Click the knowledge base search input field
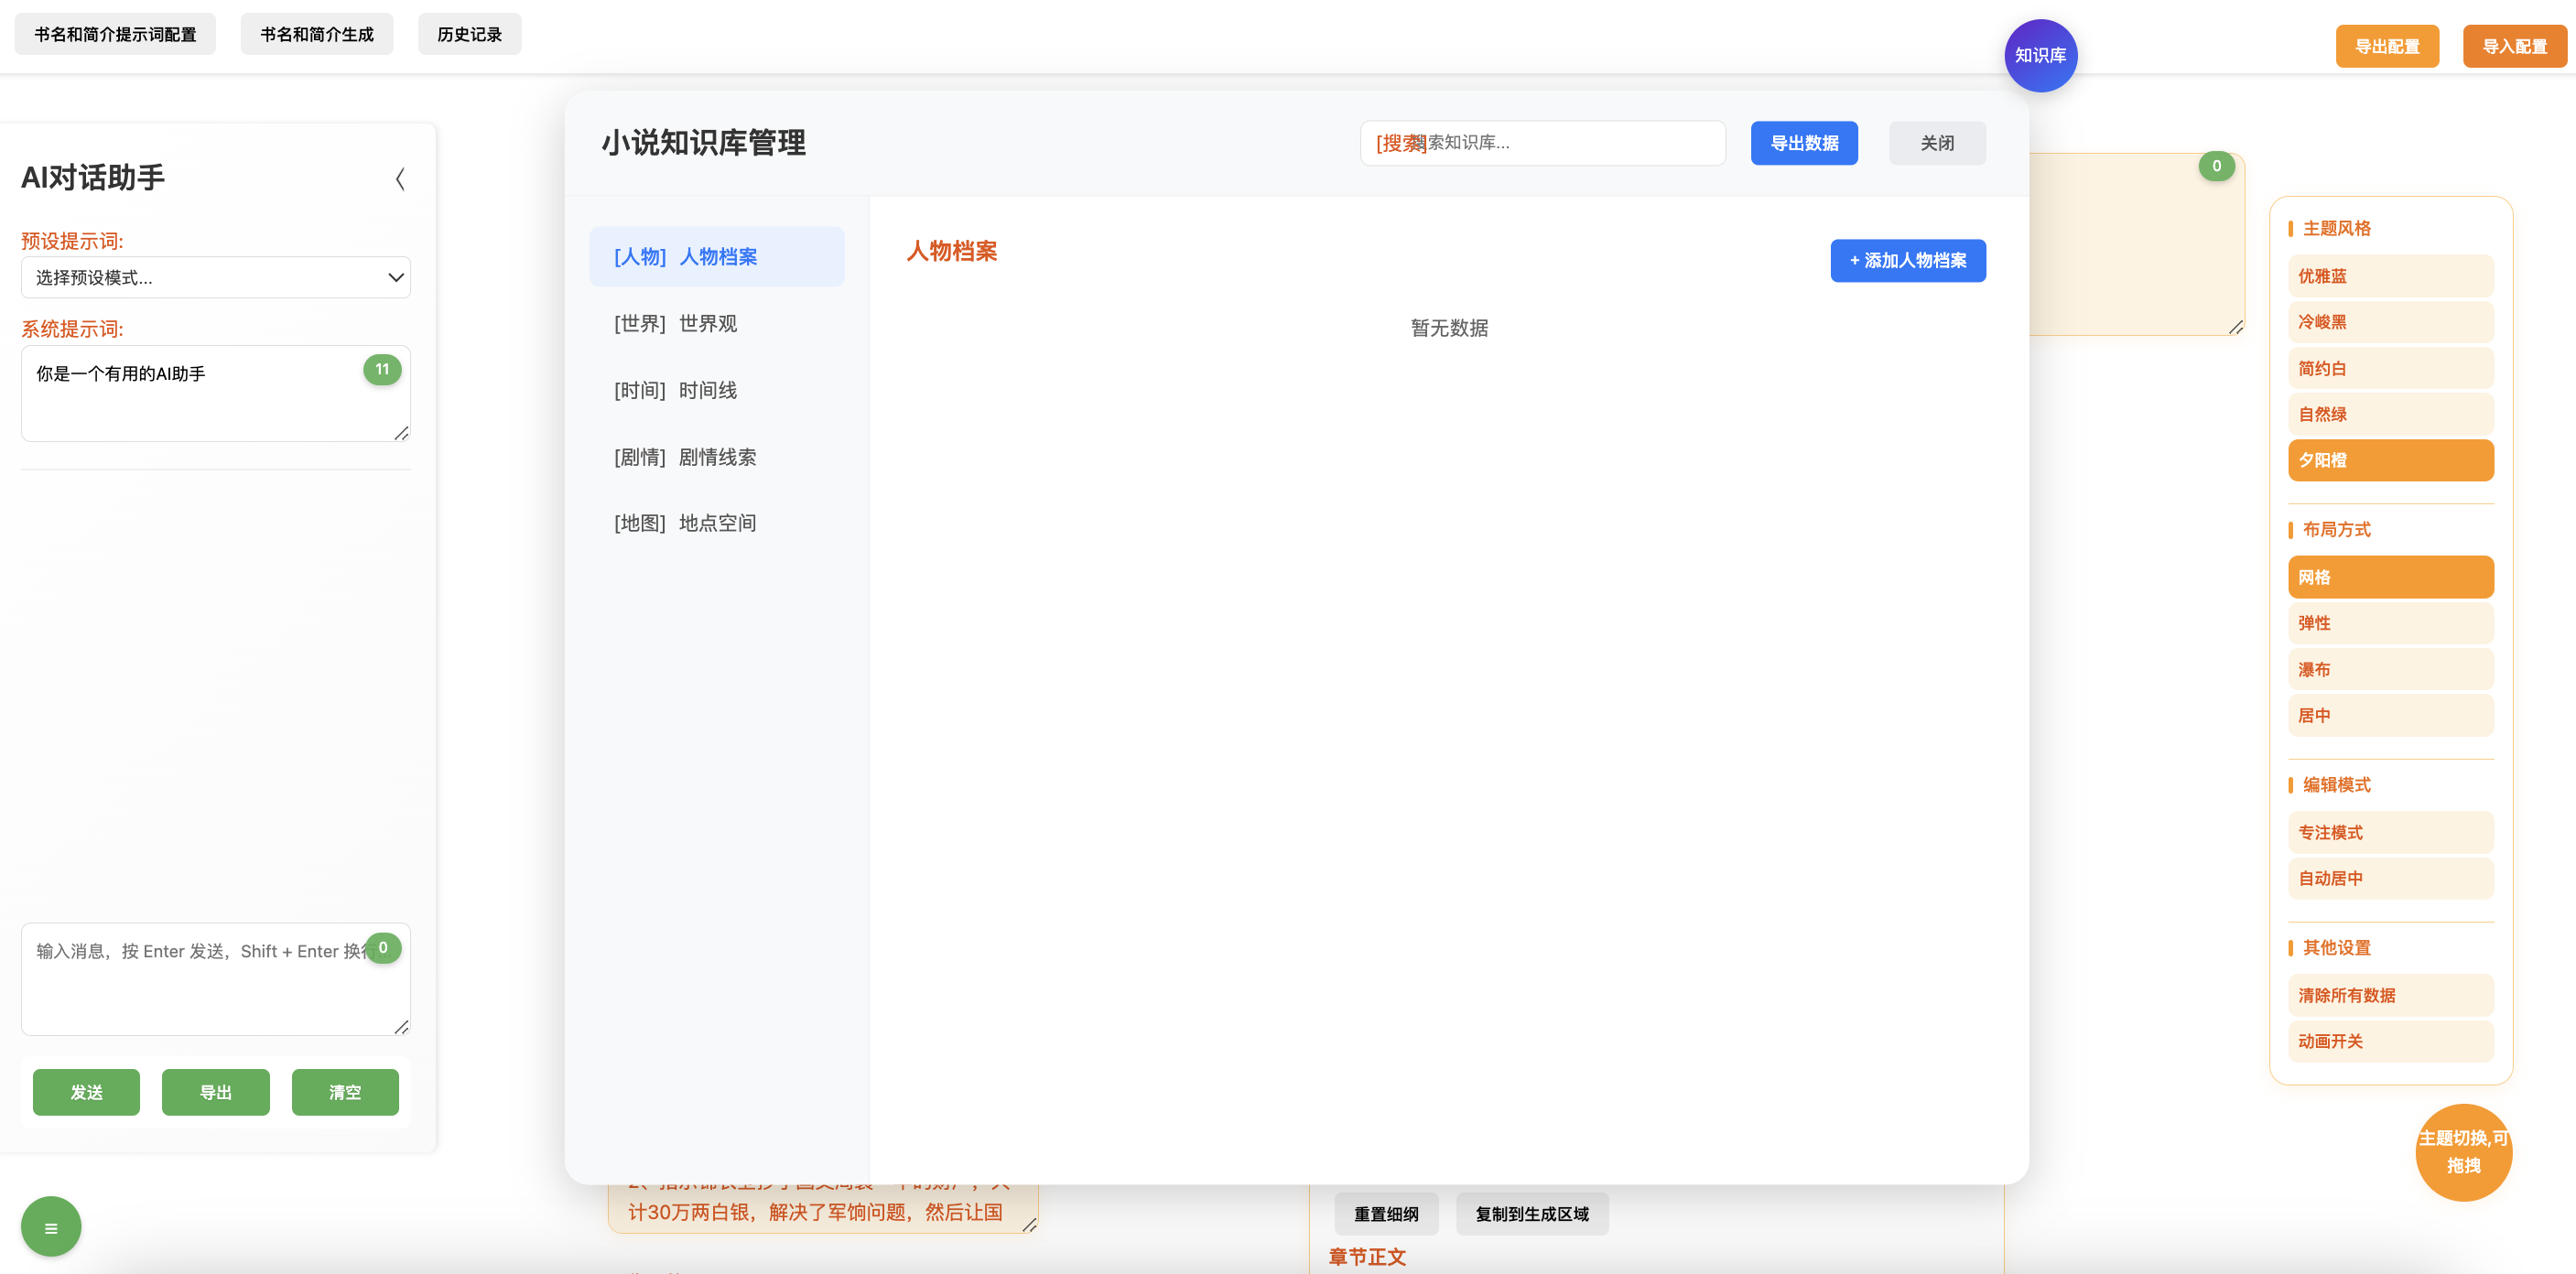2576x1274 pixels. (1543, 143)
